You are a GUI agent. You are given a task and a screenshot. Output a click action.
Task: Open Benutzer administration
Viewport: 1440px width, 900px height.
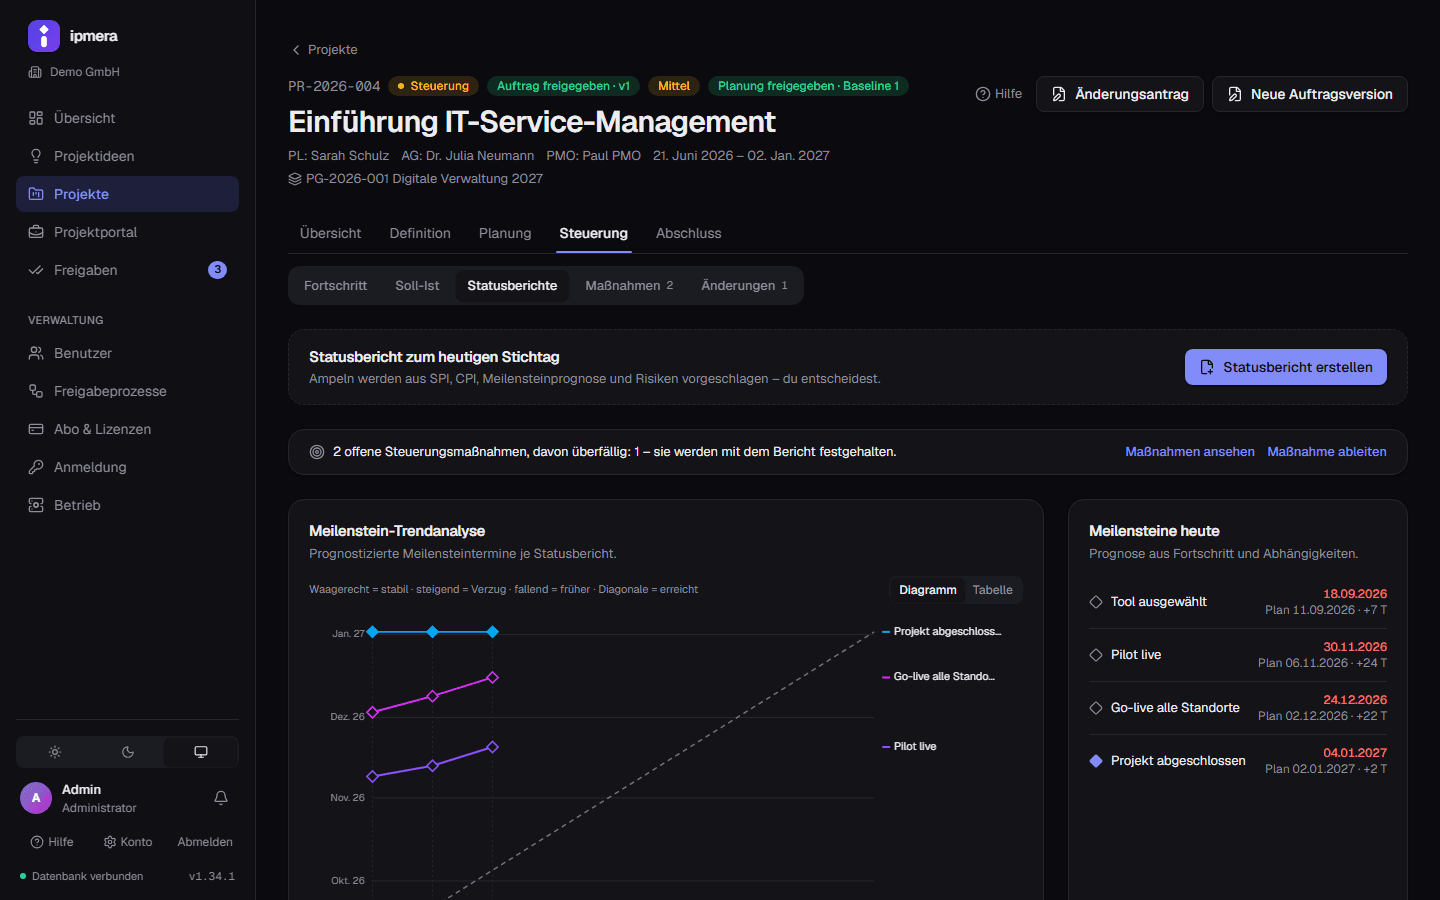(x=127, y=353)
